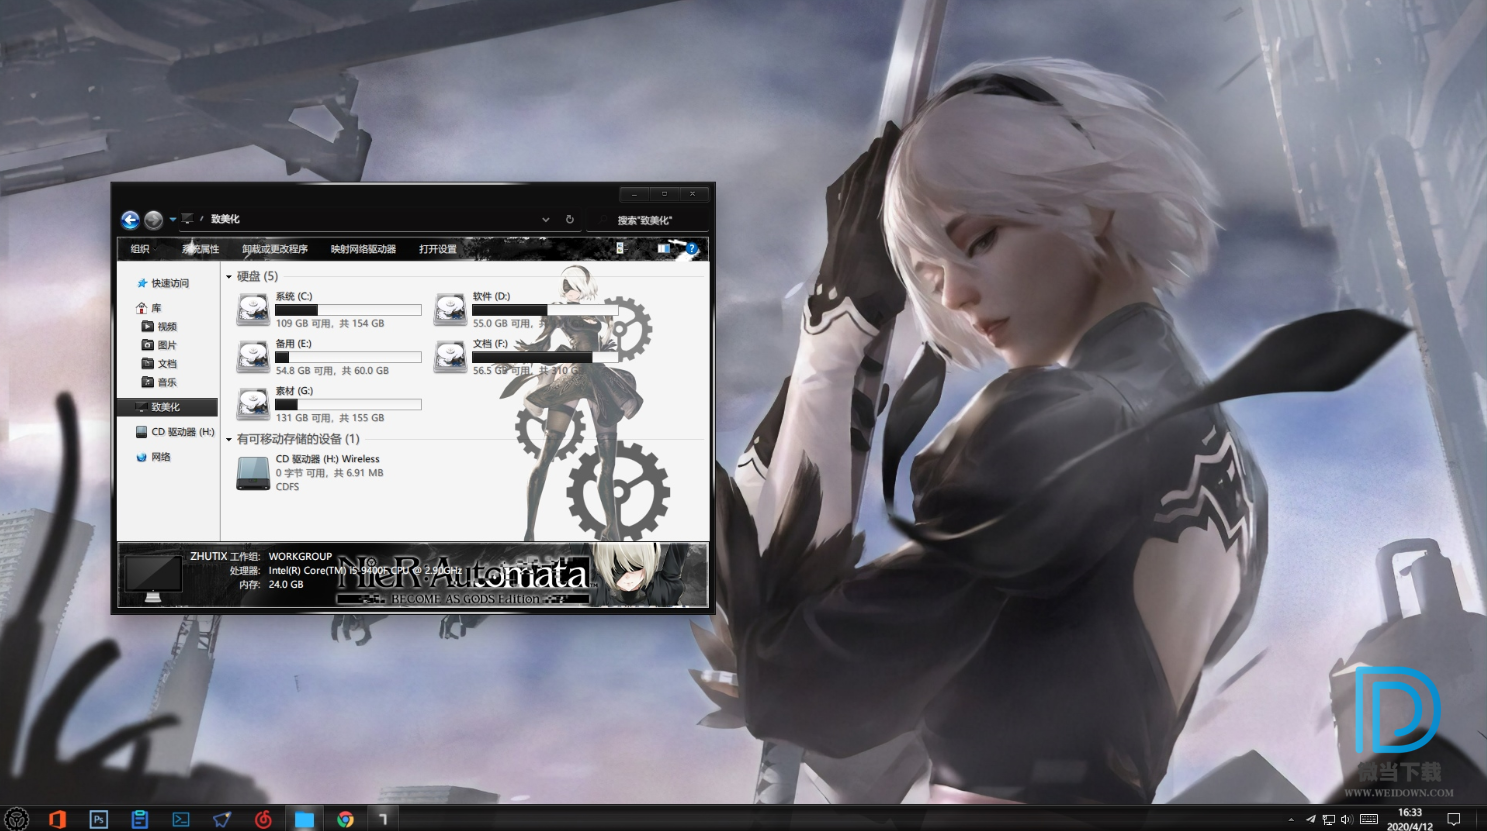Image resolution: width=1487 pixels, height=831 pixels.
Task: Click the blue help icon
Action: [x=691, y=248]
